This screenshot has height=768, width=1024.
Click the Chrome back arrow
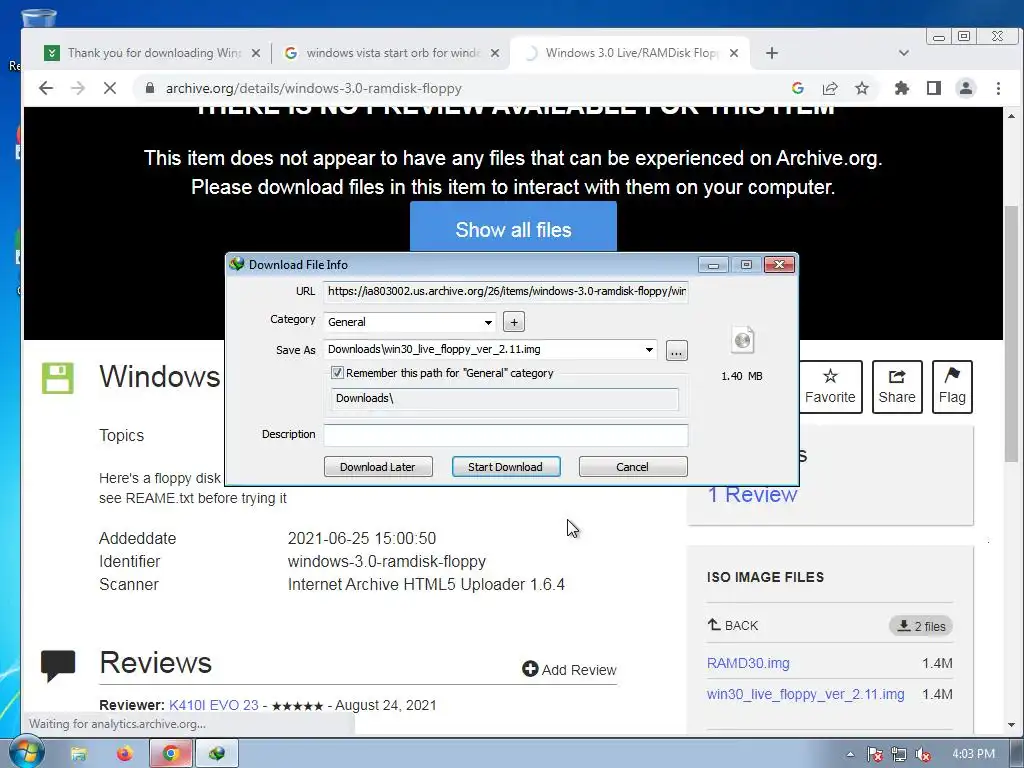click(x=46, y=88)
